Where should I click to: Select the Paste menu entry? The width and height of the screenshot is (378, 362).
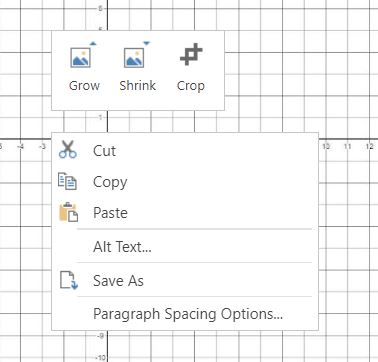185,213
